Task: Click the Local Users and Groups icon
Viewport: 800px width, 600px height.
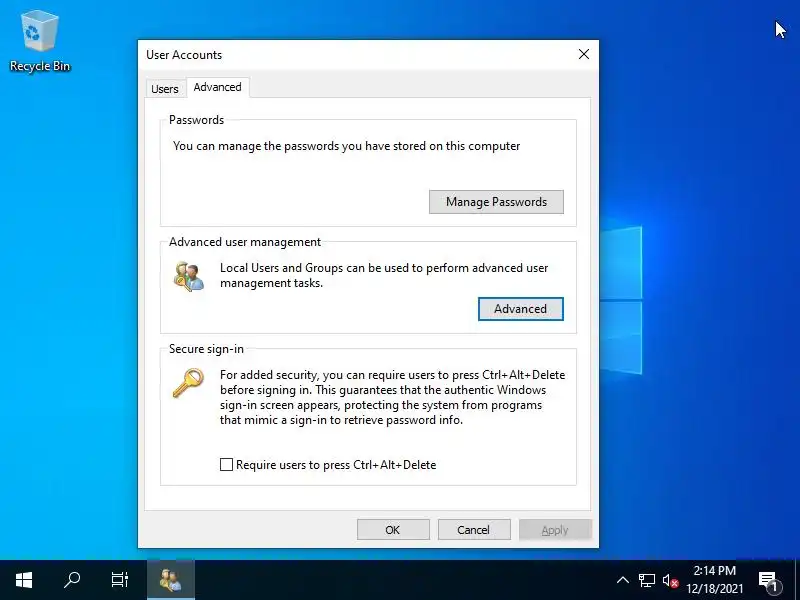Action: [x=189, y=277]
